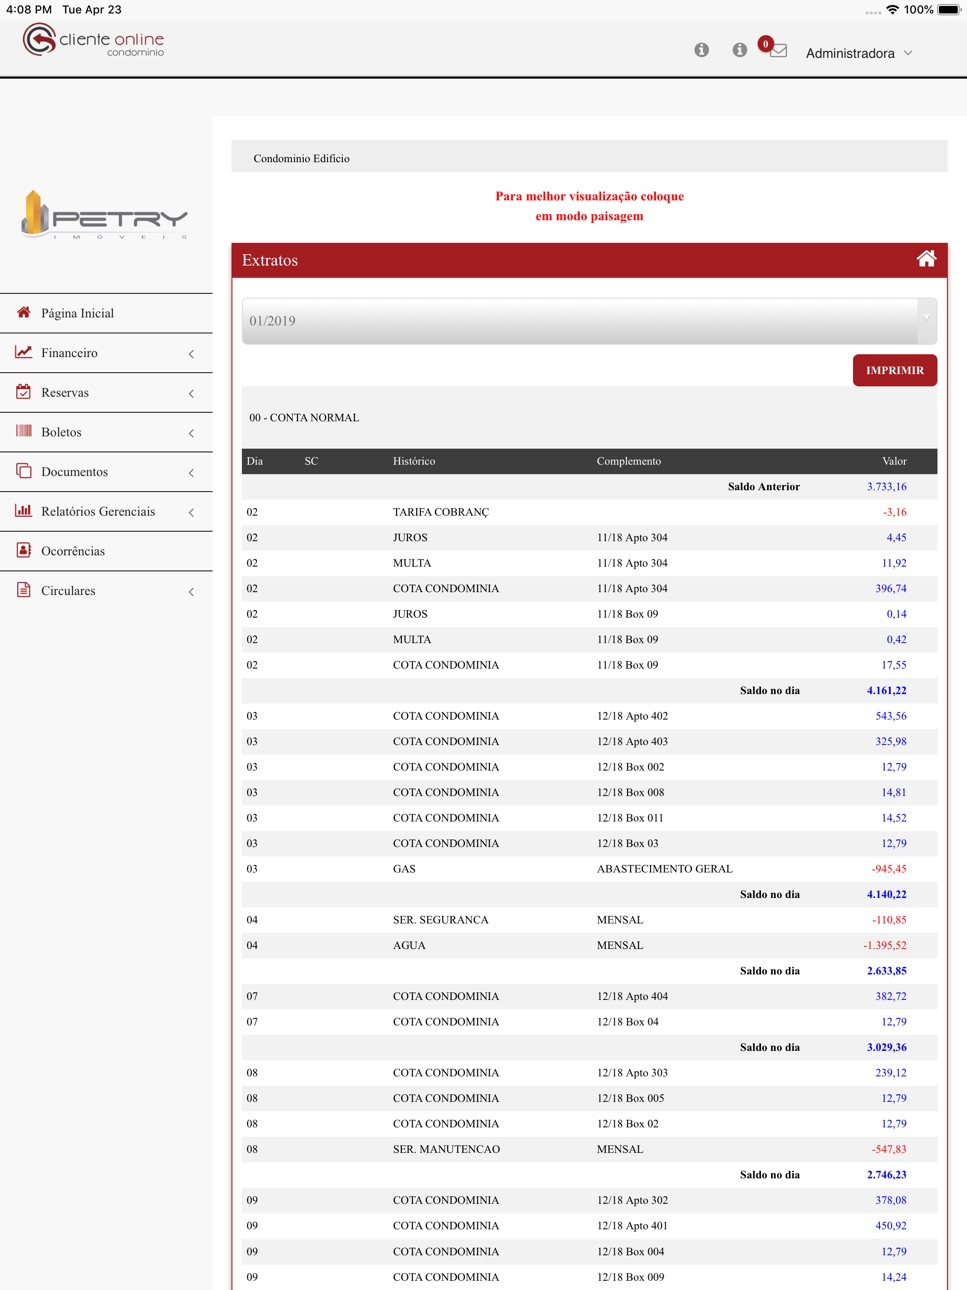This screenshot has width=967, height=1290.
Task: Open the first info icon in header
Action: 702,50
